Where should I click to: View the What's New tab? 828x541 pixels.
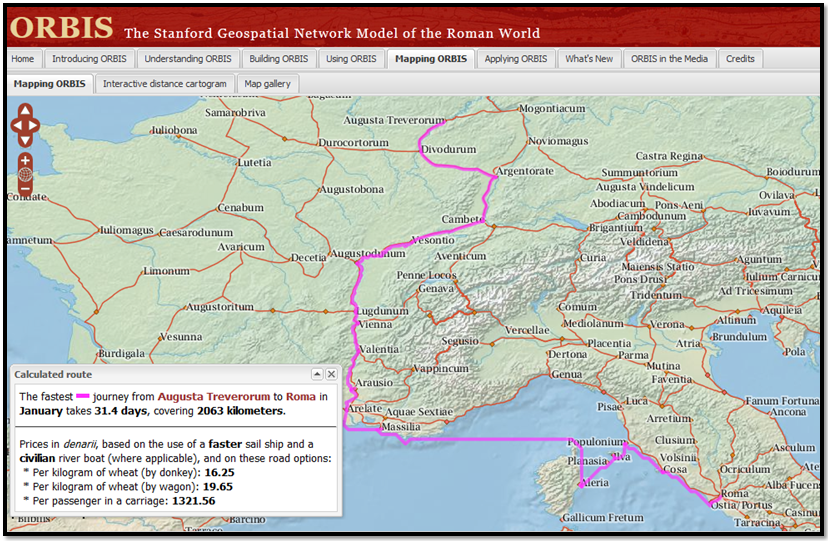click(x=589, y=59)
